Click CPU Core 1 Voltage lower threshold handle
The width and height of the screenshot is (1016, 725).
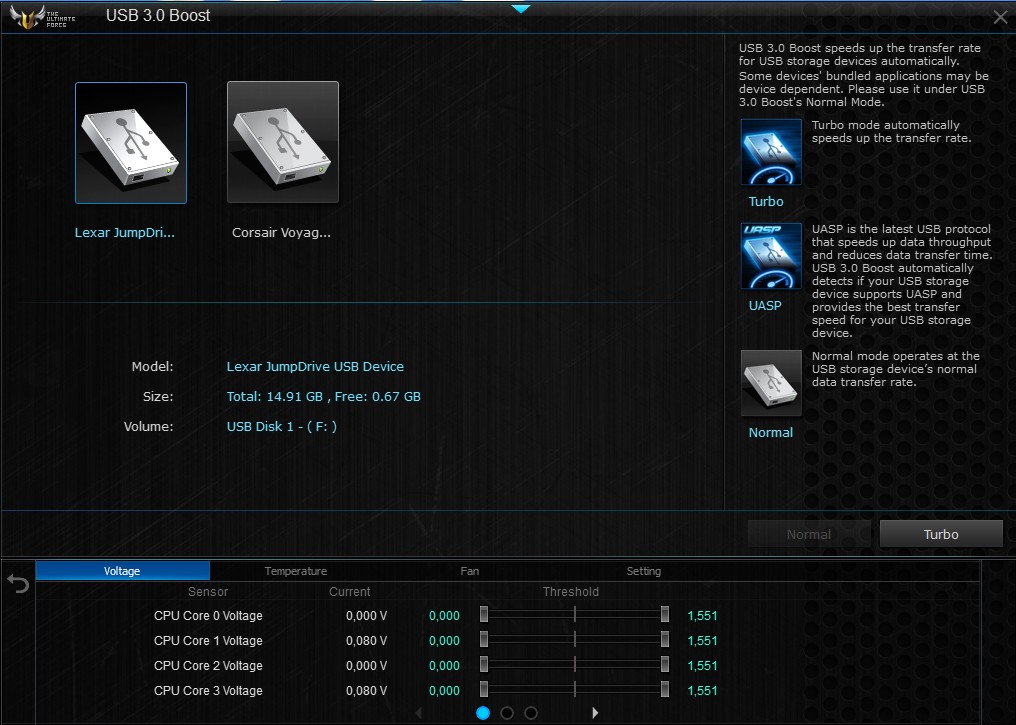click(484, 639)
